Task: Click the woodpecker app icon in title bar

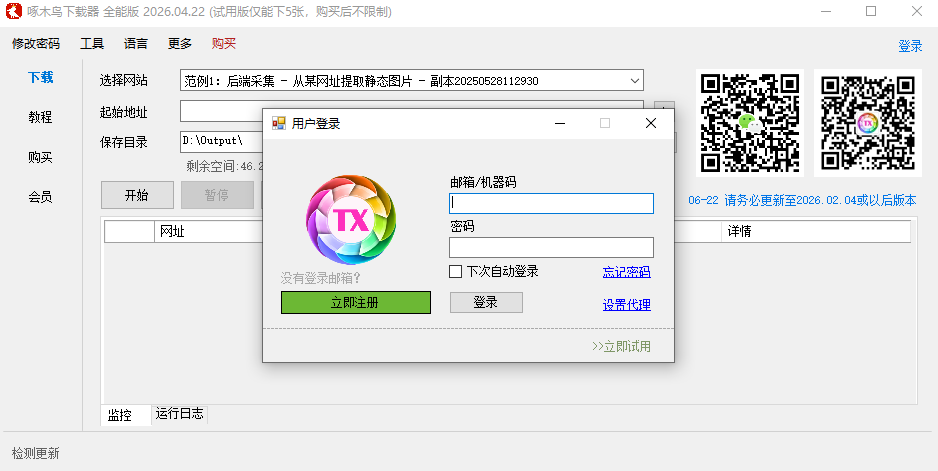Action: (x=13, y=11)
